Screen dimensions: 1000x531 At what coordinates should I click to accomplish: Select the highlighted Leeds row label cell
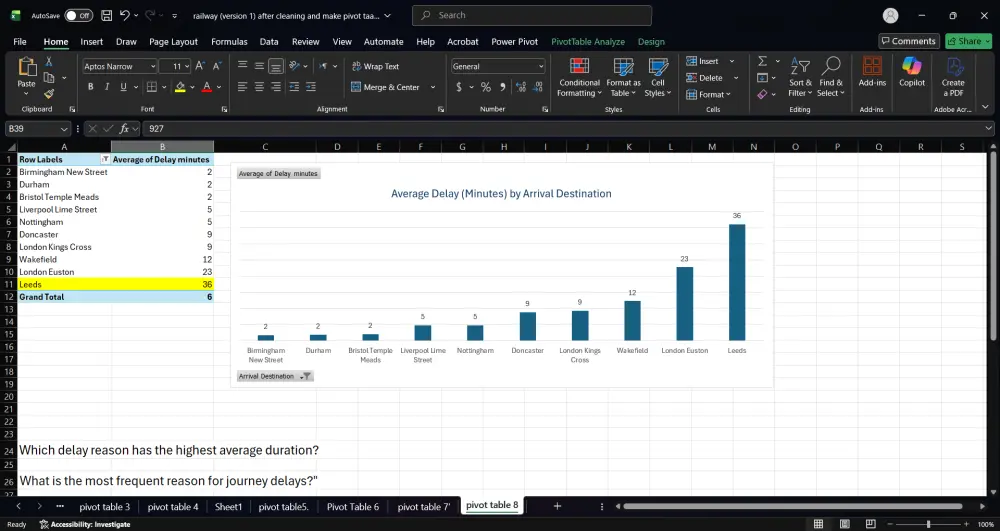[x=64, y=284]
